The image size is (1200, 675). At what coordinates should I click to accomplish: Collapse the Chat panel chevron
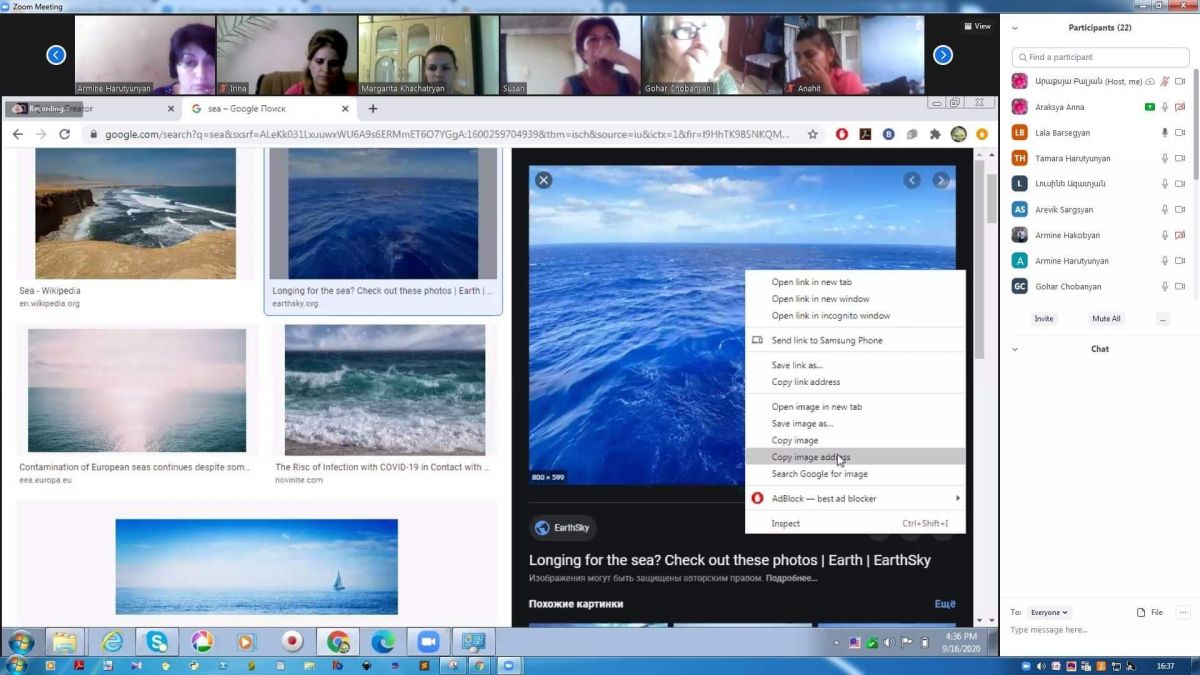click(x=1015, y=349)
